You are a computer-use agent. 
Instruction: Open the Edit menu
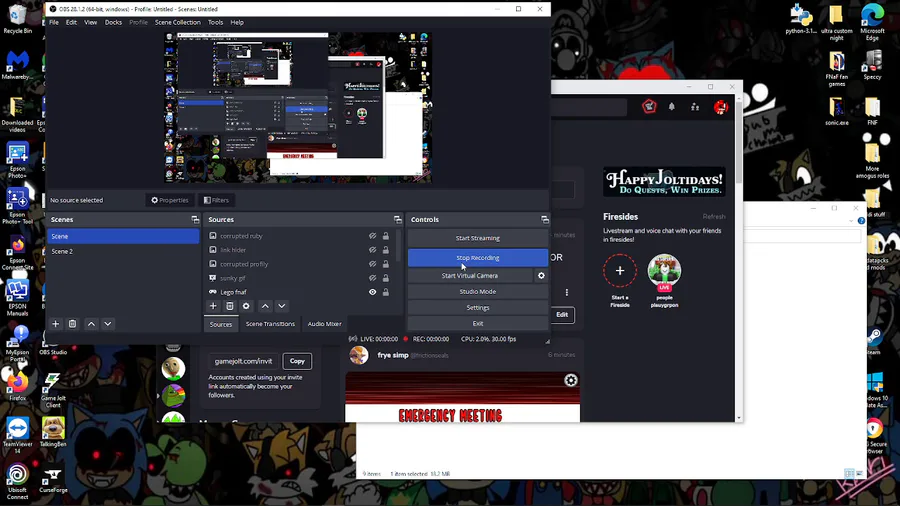[71, 22]
